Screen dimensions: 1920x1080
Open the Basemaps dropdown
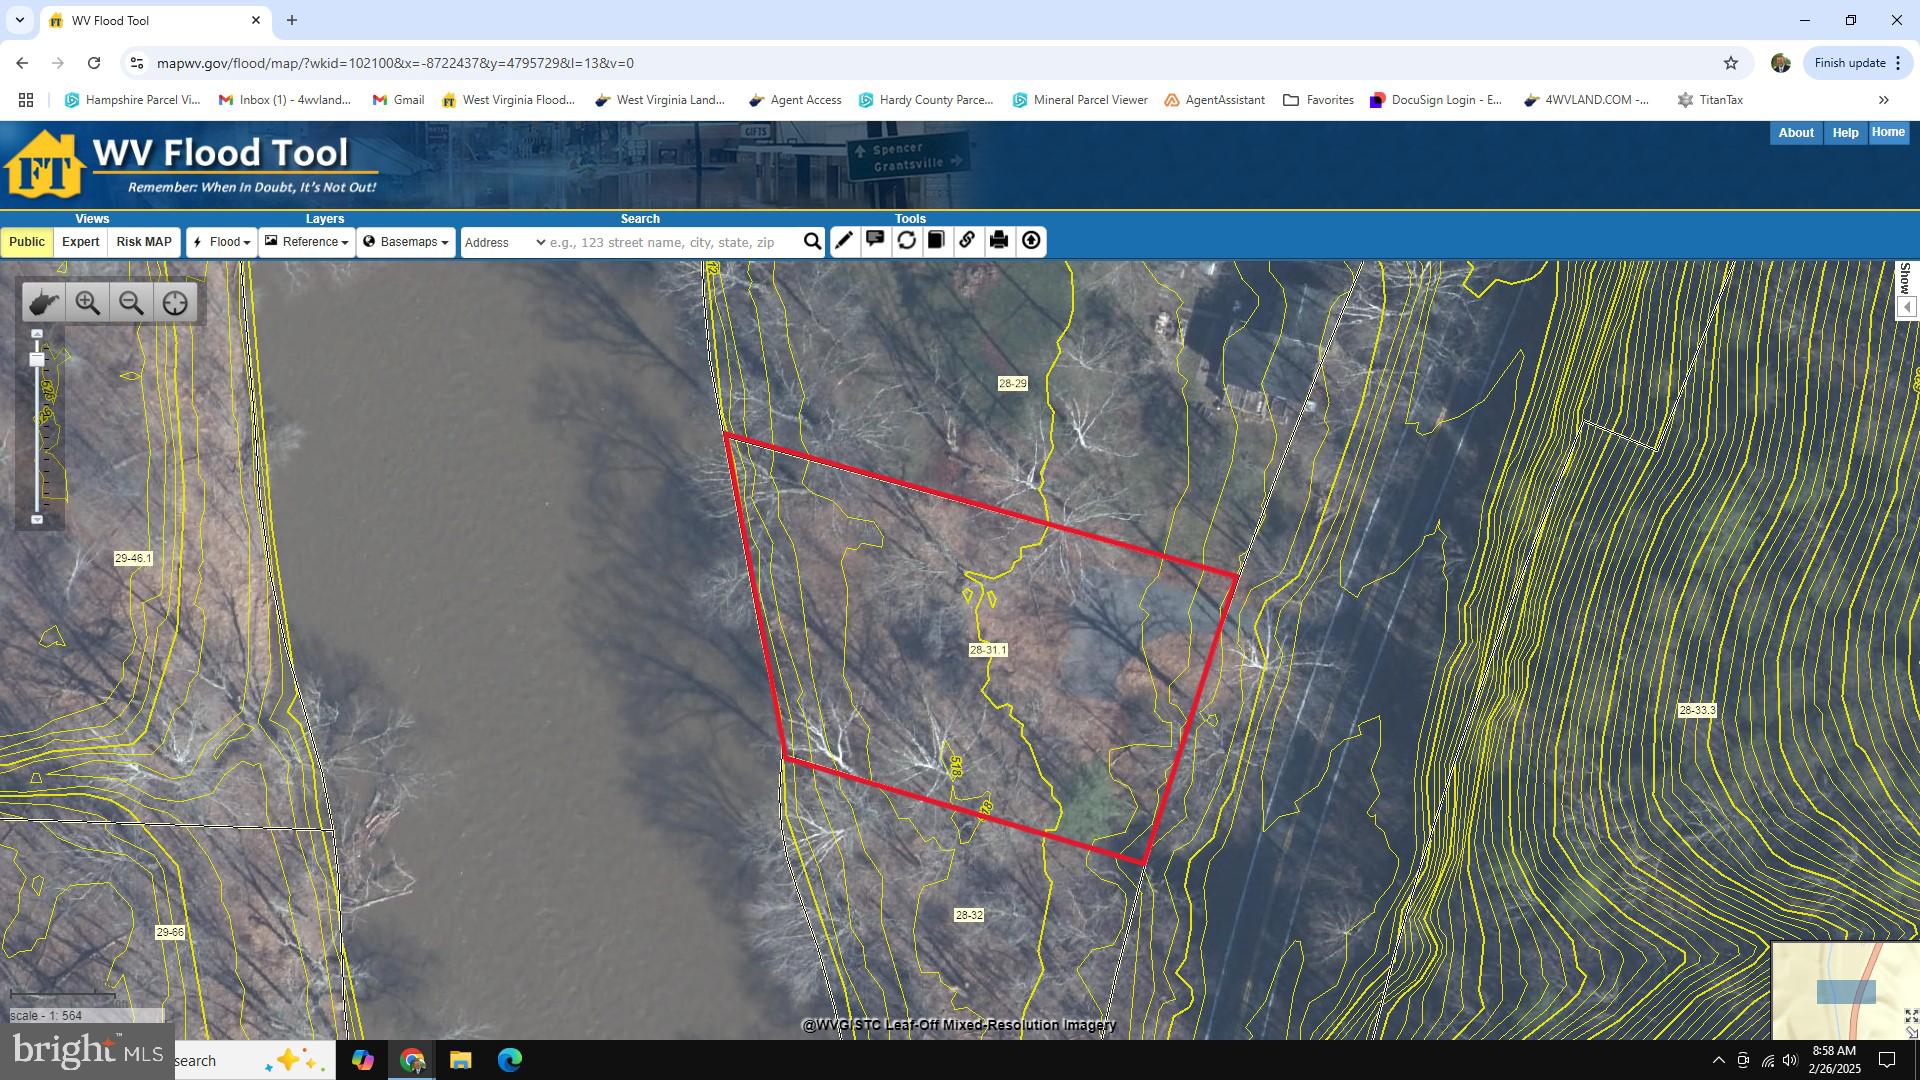(x=406, y=242)
